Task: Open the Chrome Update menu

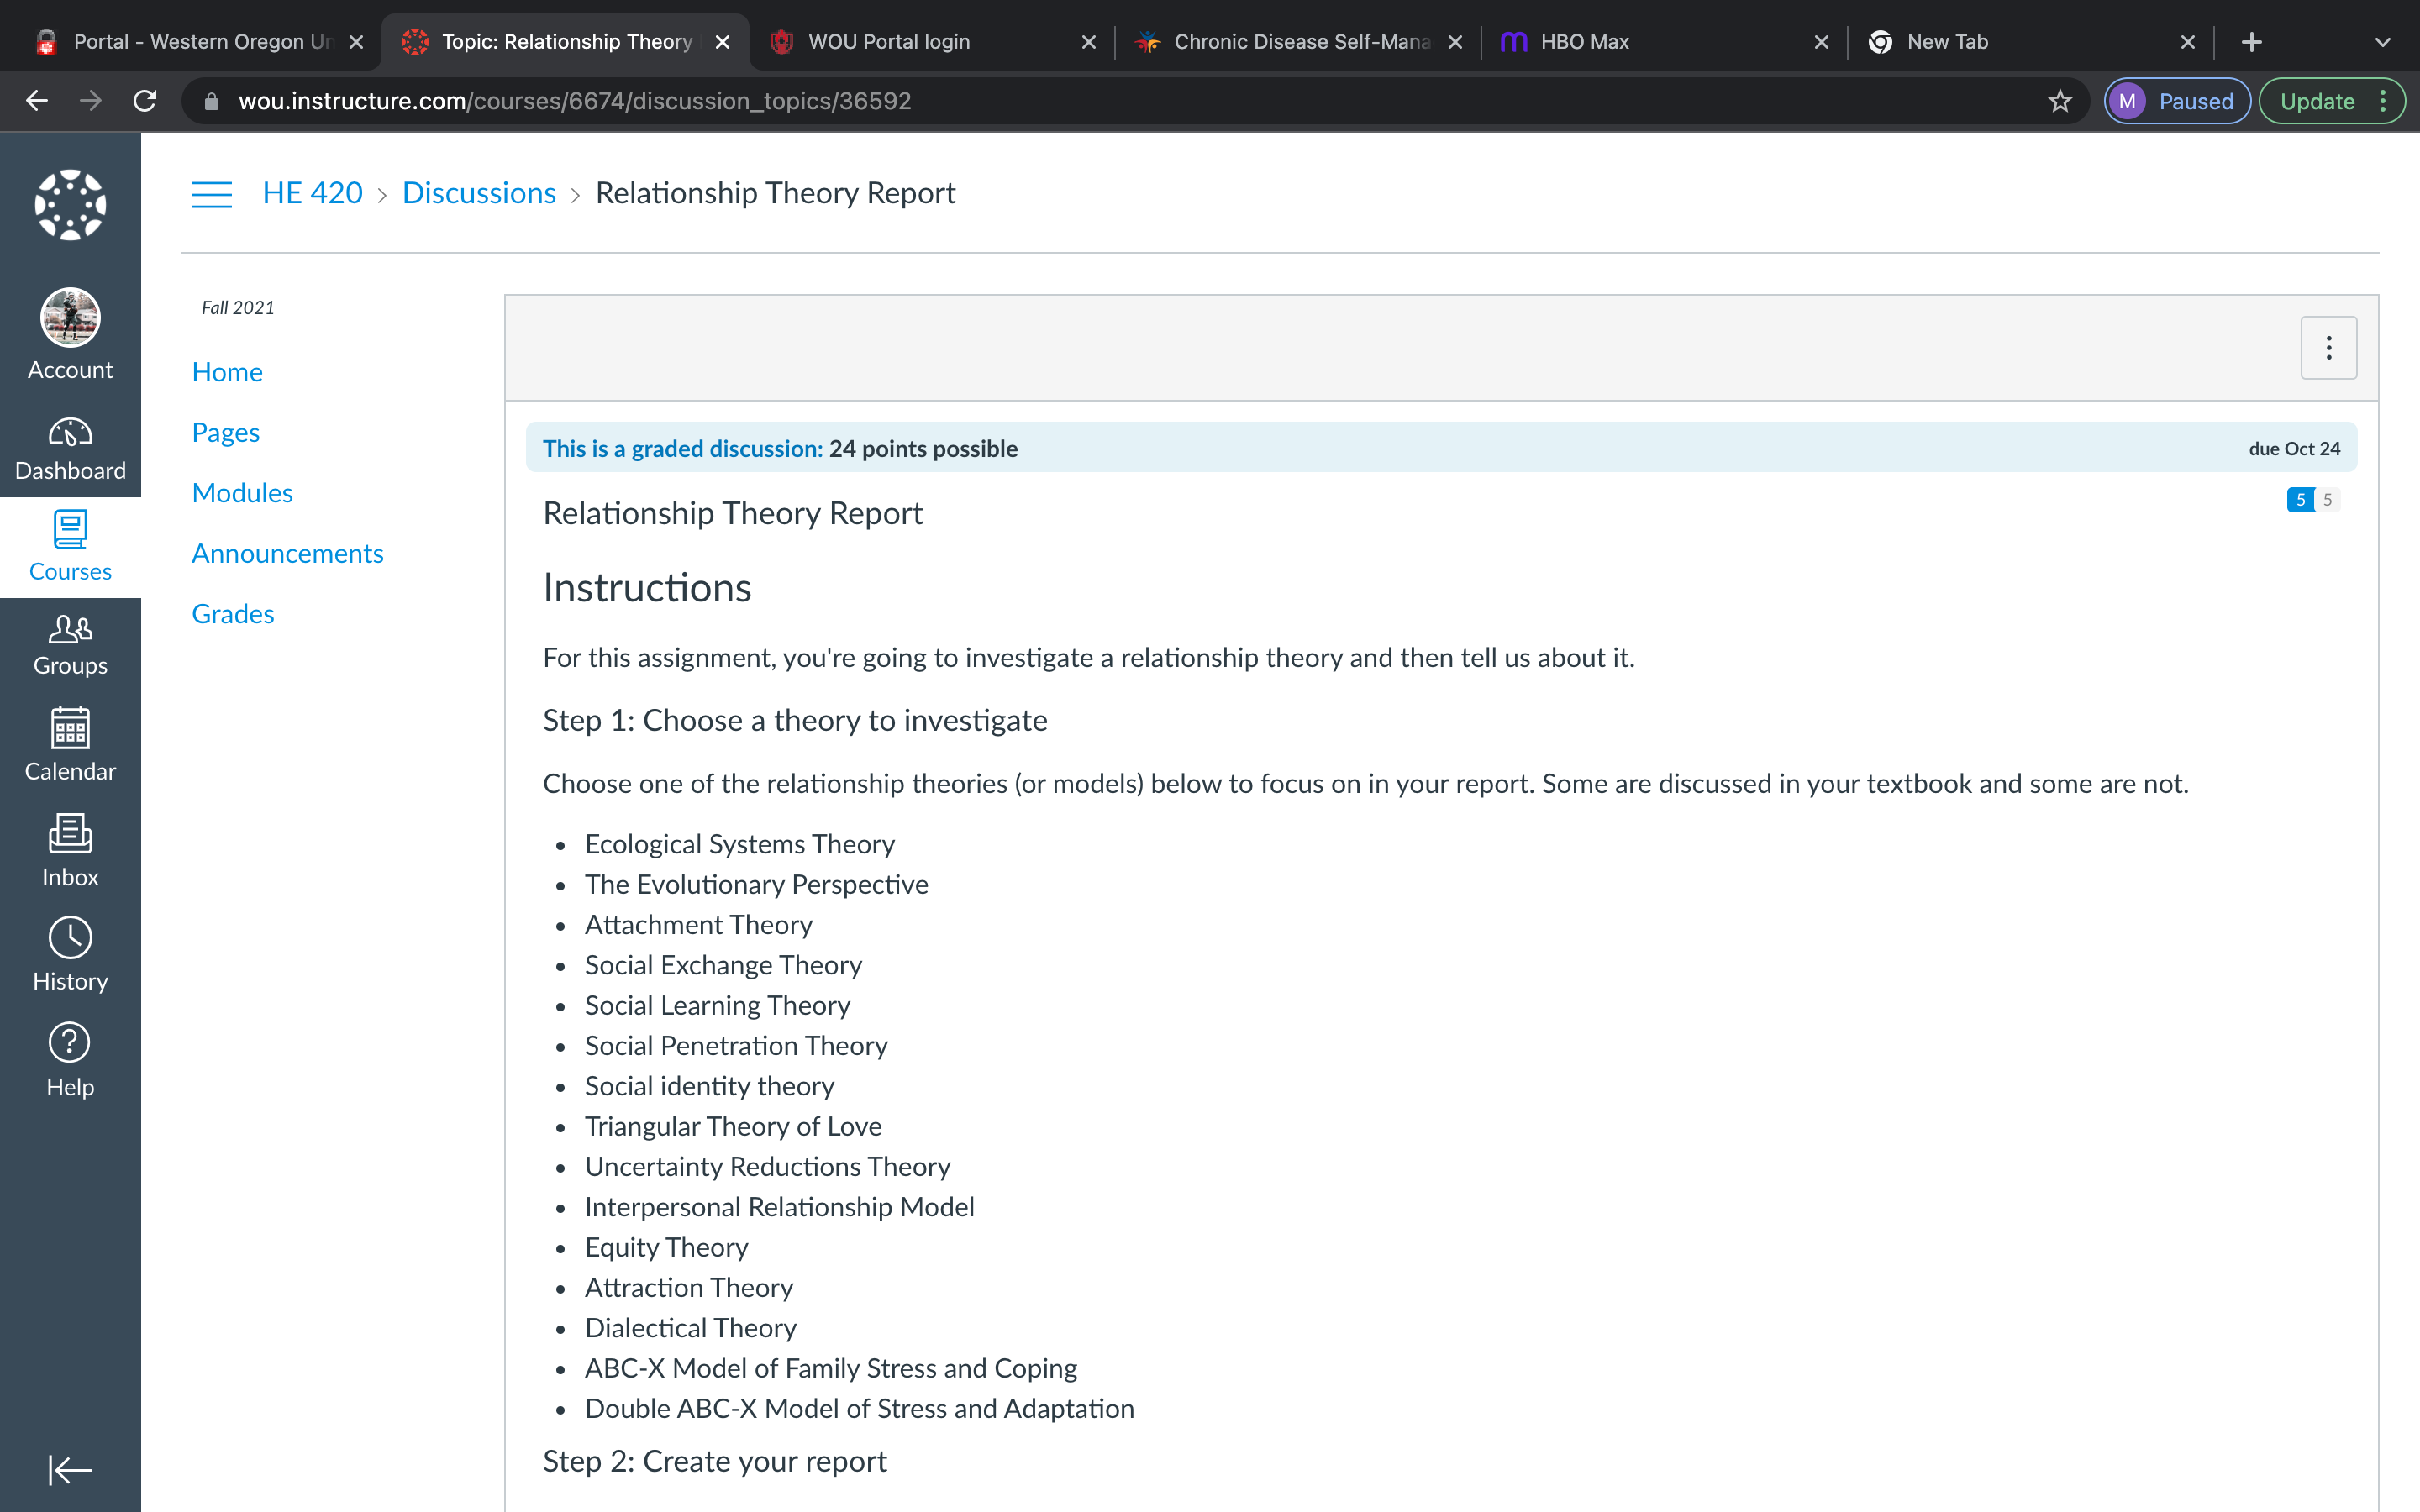Action: [2332, 101]
